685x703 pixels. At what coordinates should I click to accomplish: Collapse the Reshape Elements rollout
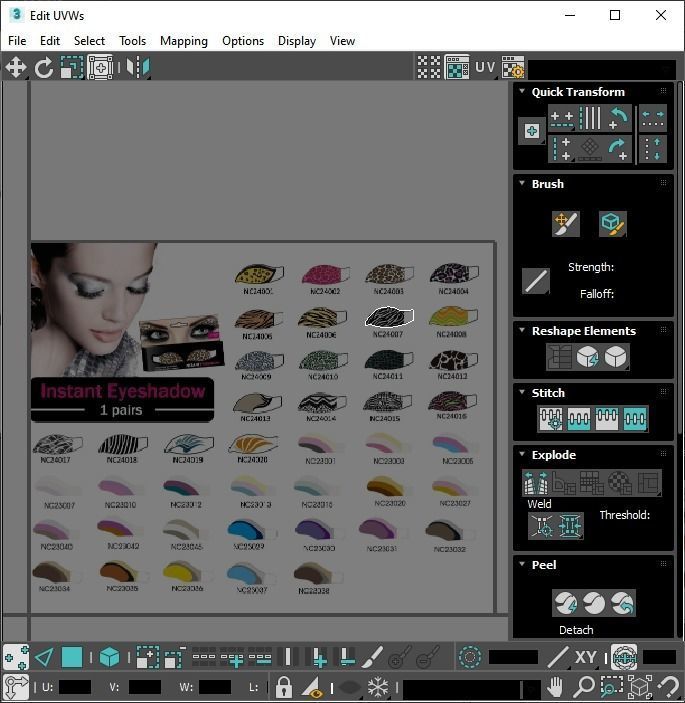522,330
